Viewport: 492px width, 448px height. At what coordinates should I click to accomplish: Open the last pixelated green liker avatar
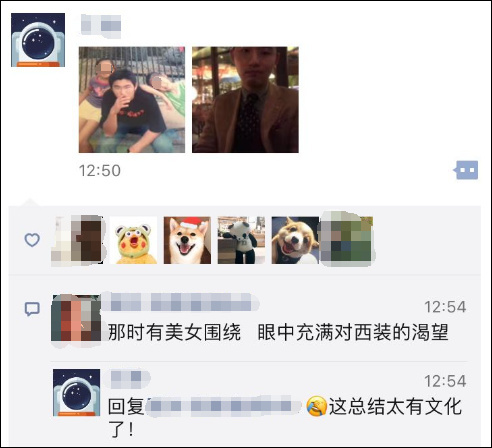tap(347, 239)
